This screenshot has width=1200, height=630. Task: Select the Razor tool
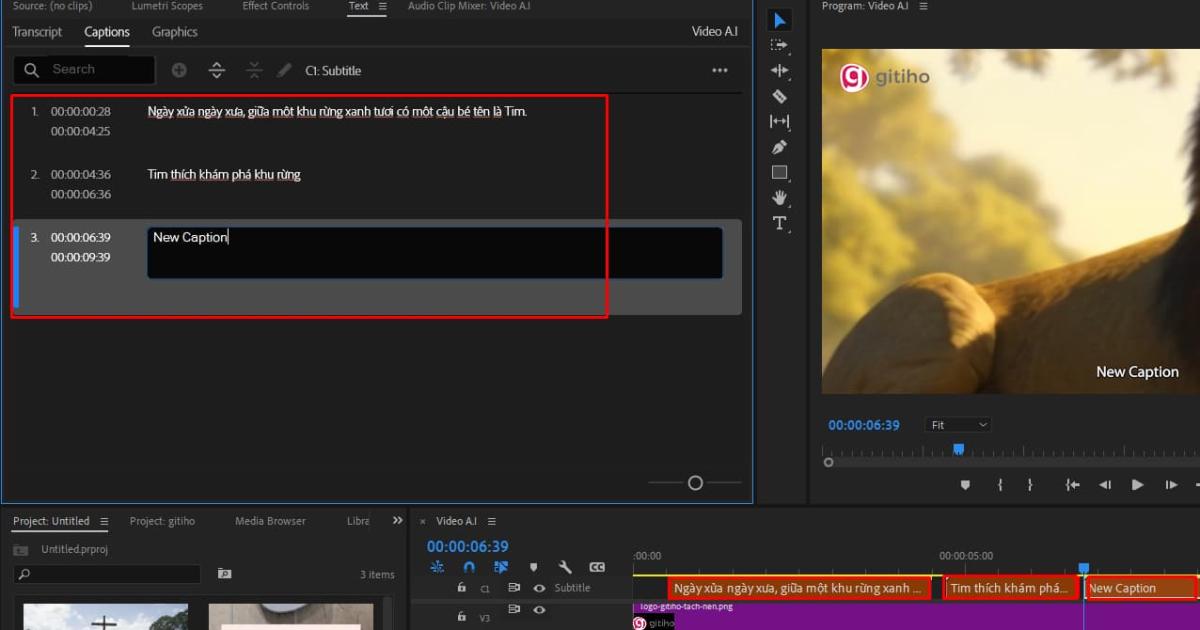(x=780, y=96)
